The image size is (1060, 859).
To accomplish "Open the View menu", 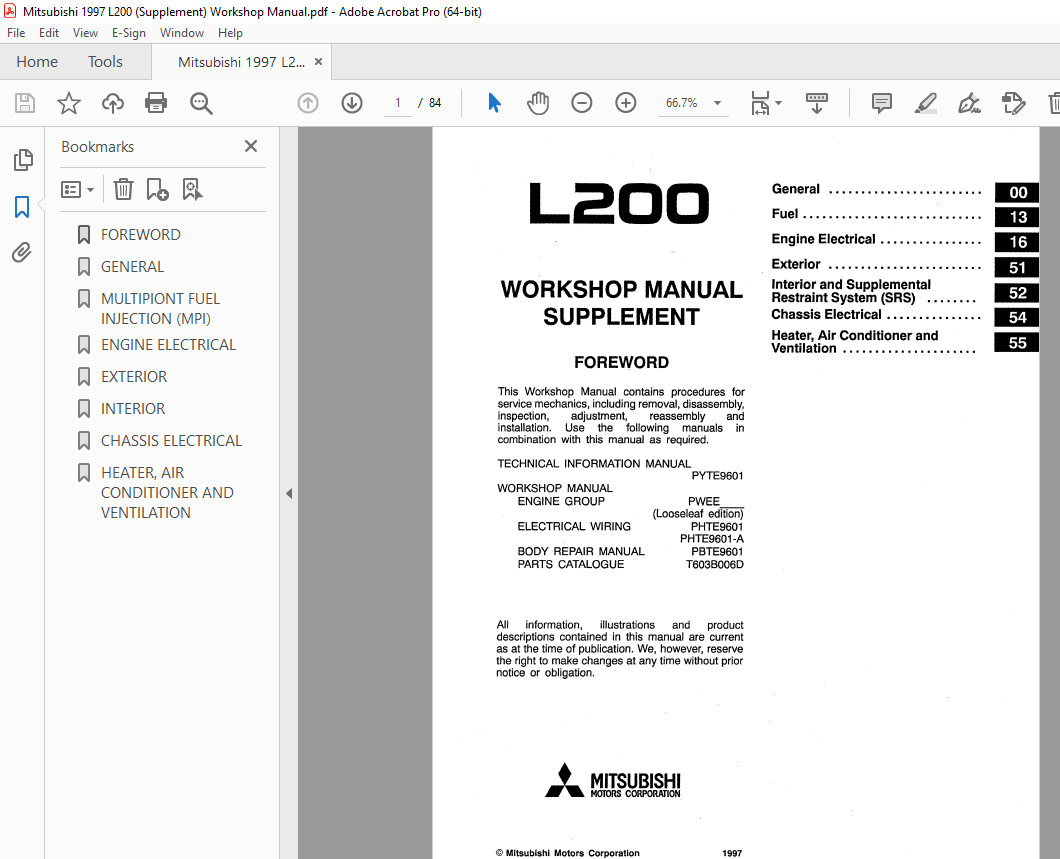I will pyautogui.click(x=85, y=32).
